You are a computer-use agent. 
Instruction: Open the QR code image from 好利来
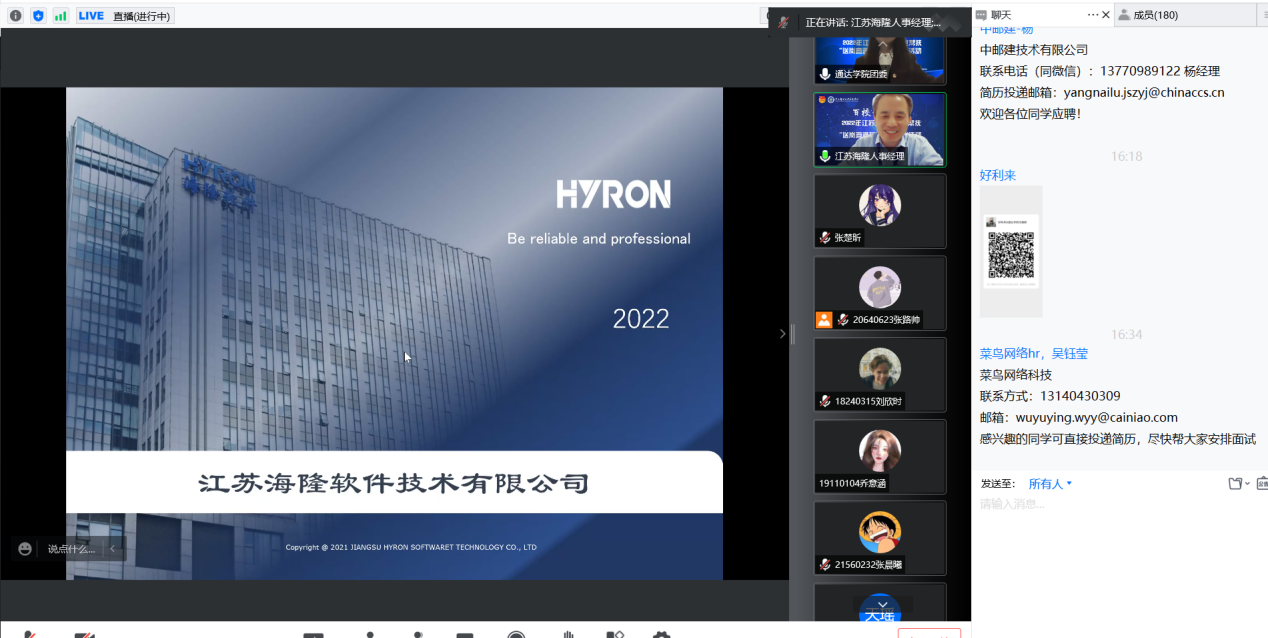pos(1011,252)
